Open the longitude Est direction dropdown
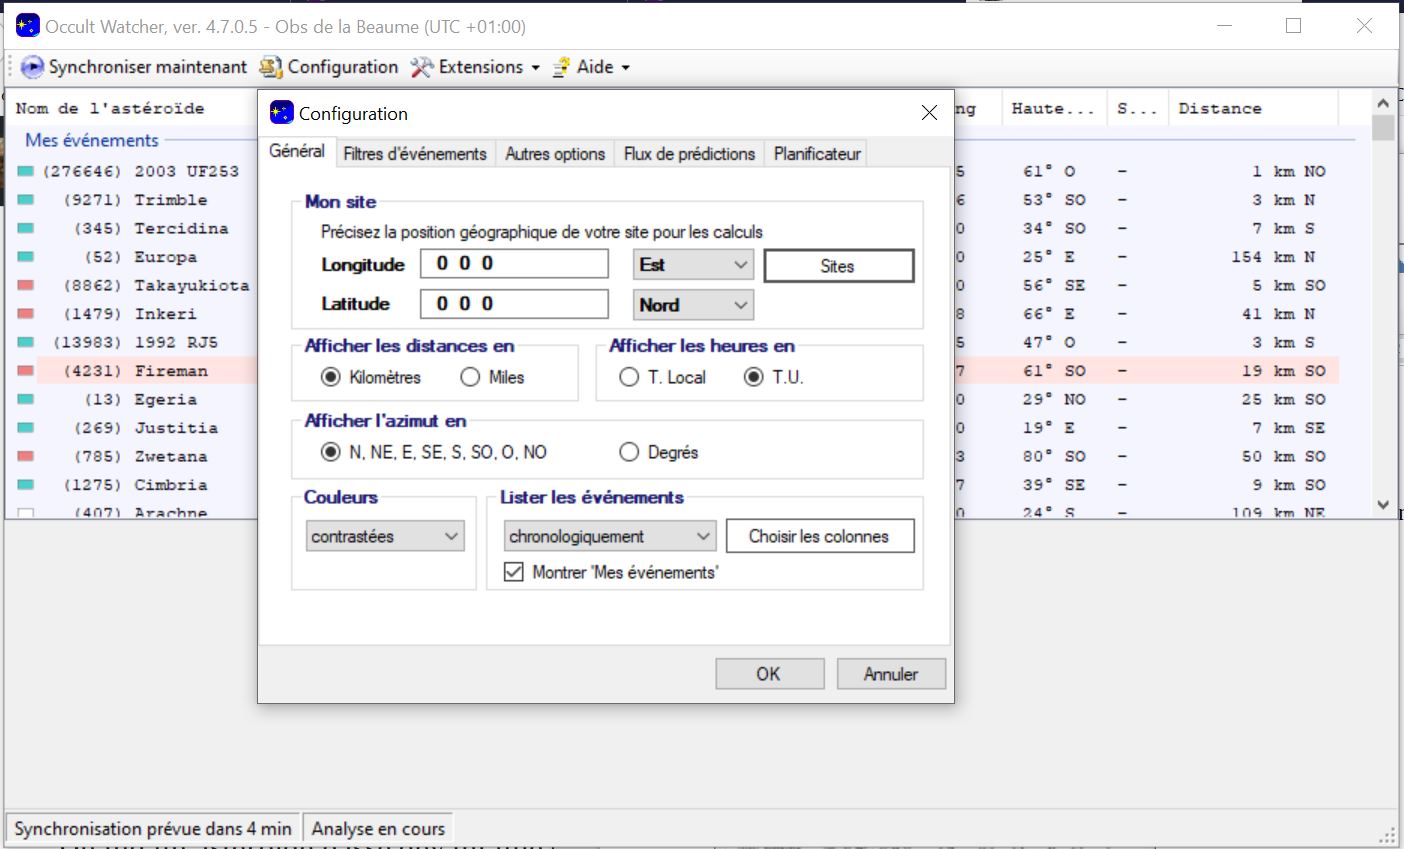This screenshot has width=1404, height=849. pyautogui.click(x=693, y=265)
